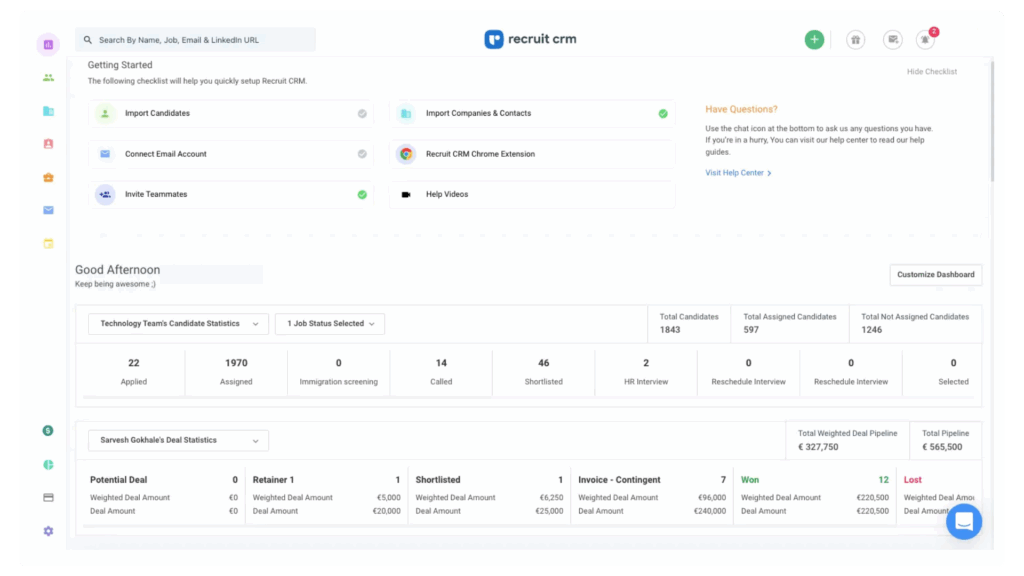The image size is (1024, 576).
Task: Open the Technology Team's Candidate Statistics dropdown
Action: (x=177, y=323)
